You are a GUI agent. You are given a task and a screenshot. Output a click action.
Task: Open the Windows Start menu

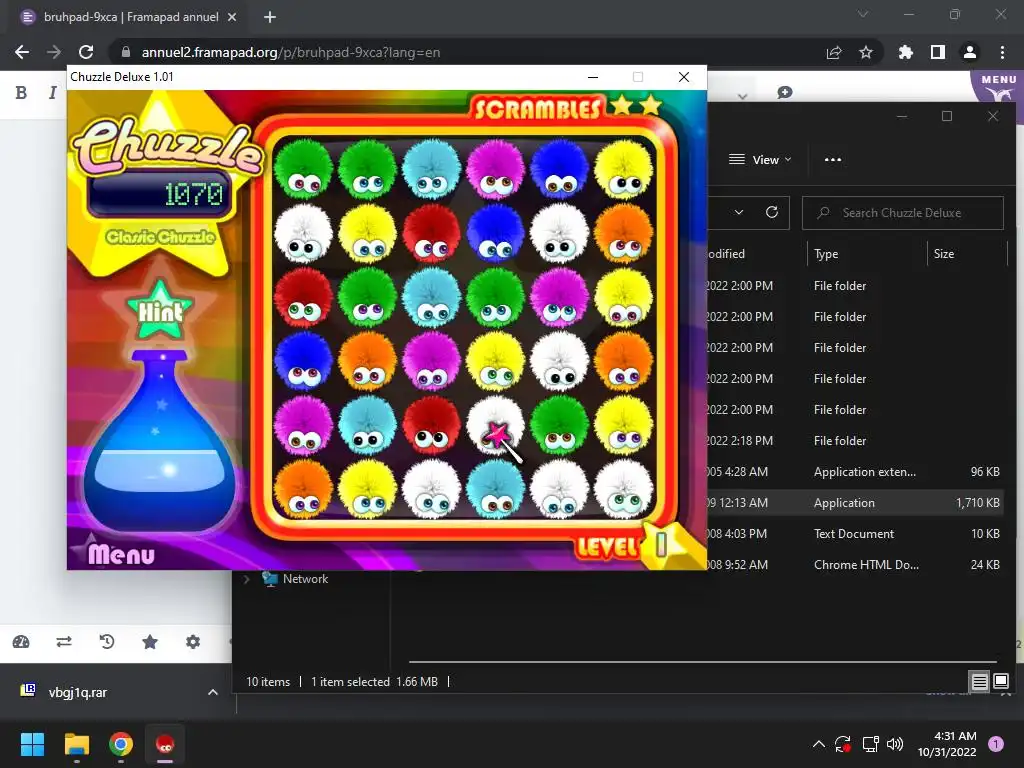(32, 744)
